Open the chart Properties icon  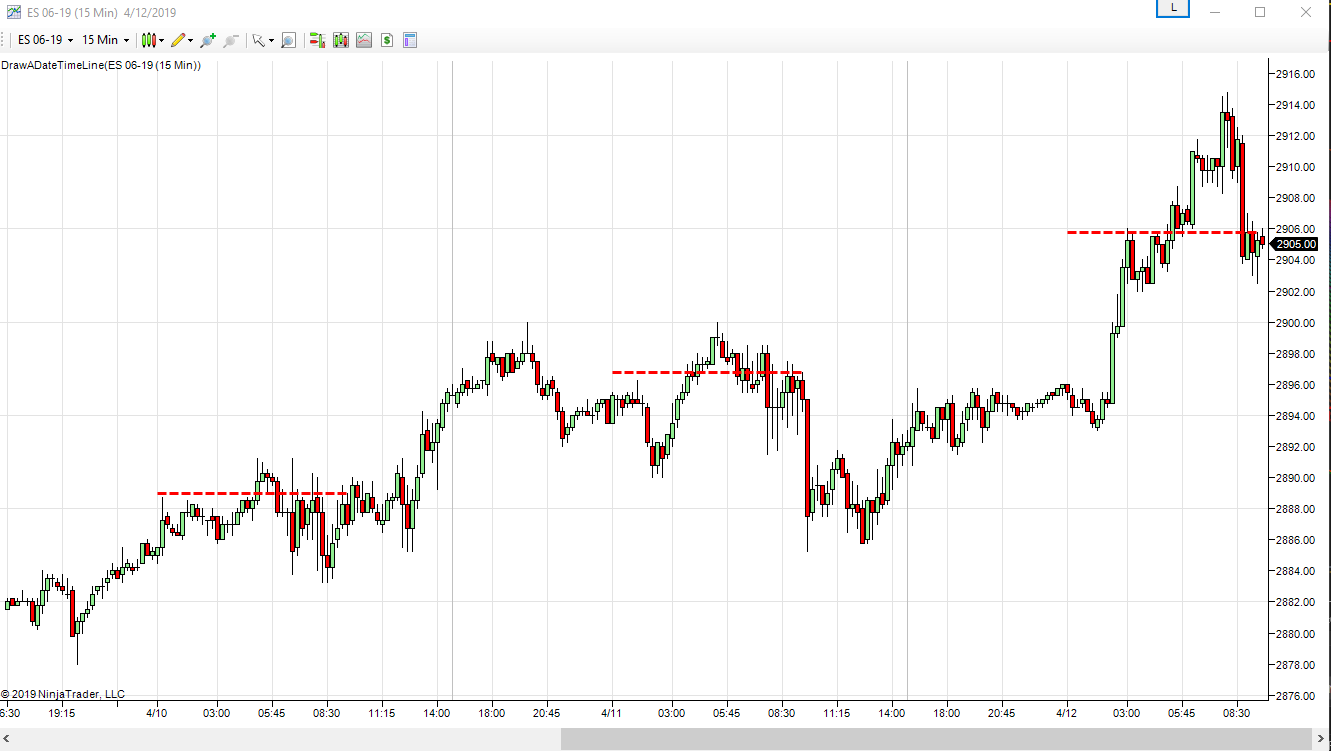(x=409, y=40)
